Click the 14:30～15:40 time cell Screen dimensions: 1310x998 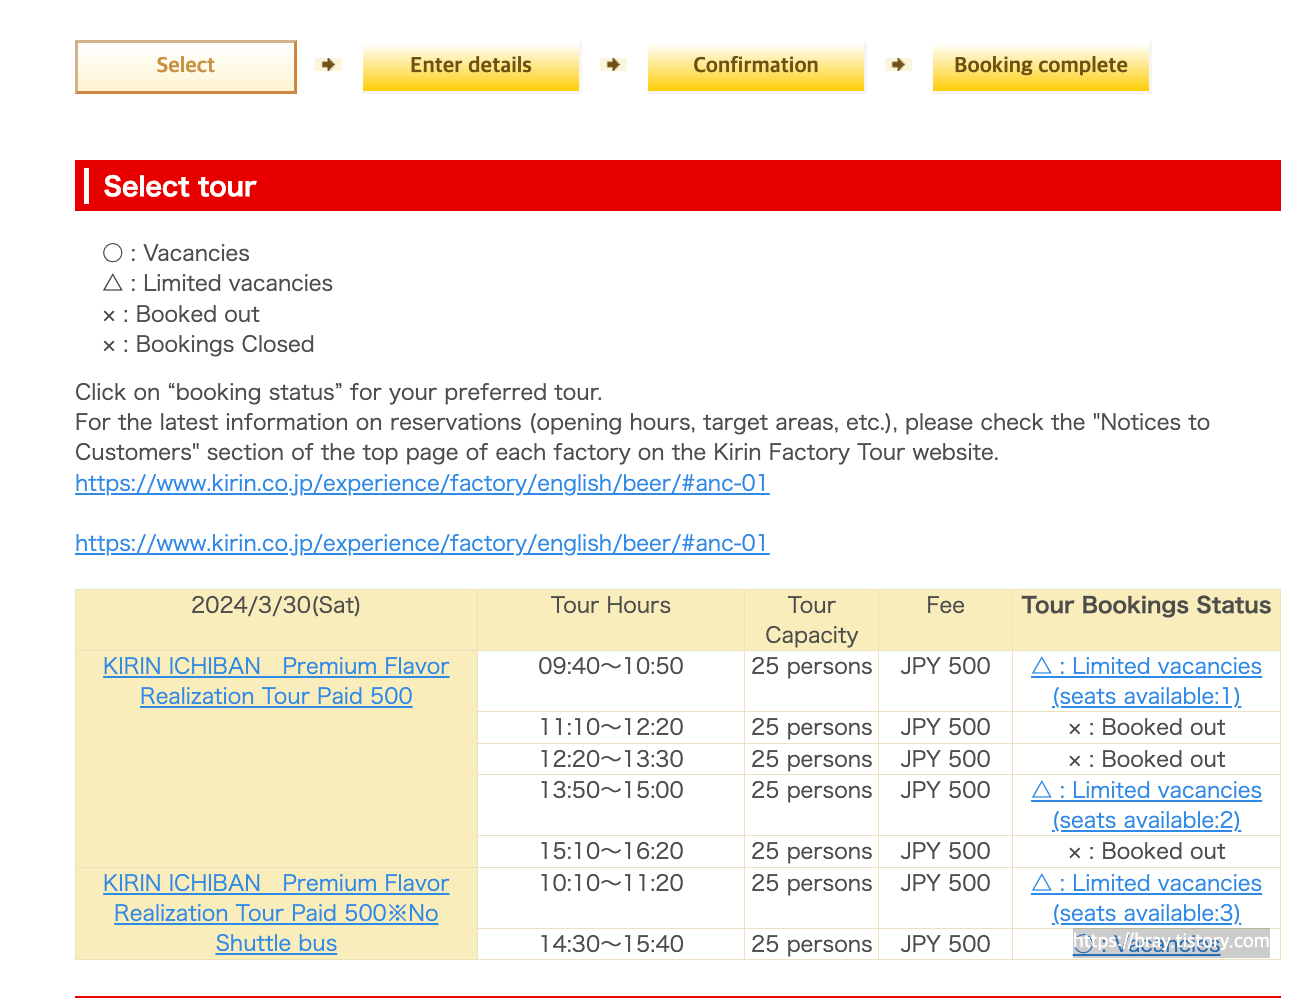point(611,944)
